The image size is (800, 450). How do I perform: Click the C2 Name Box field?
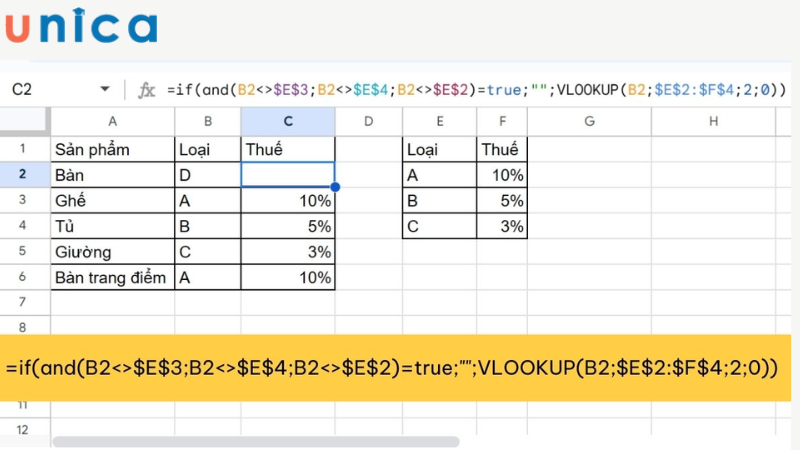click(x=40, y=90)
